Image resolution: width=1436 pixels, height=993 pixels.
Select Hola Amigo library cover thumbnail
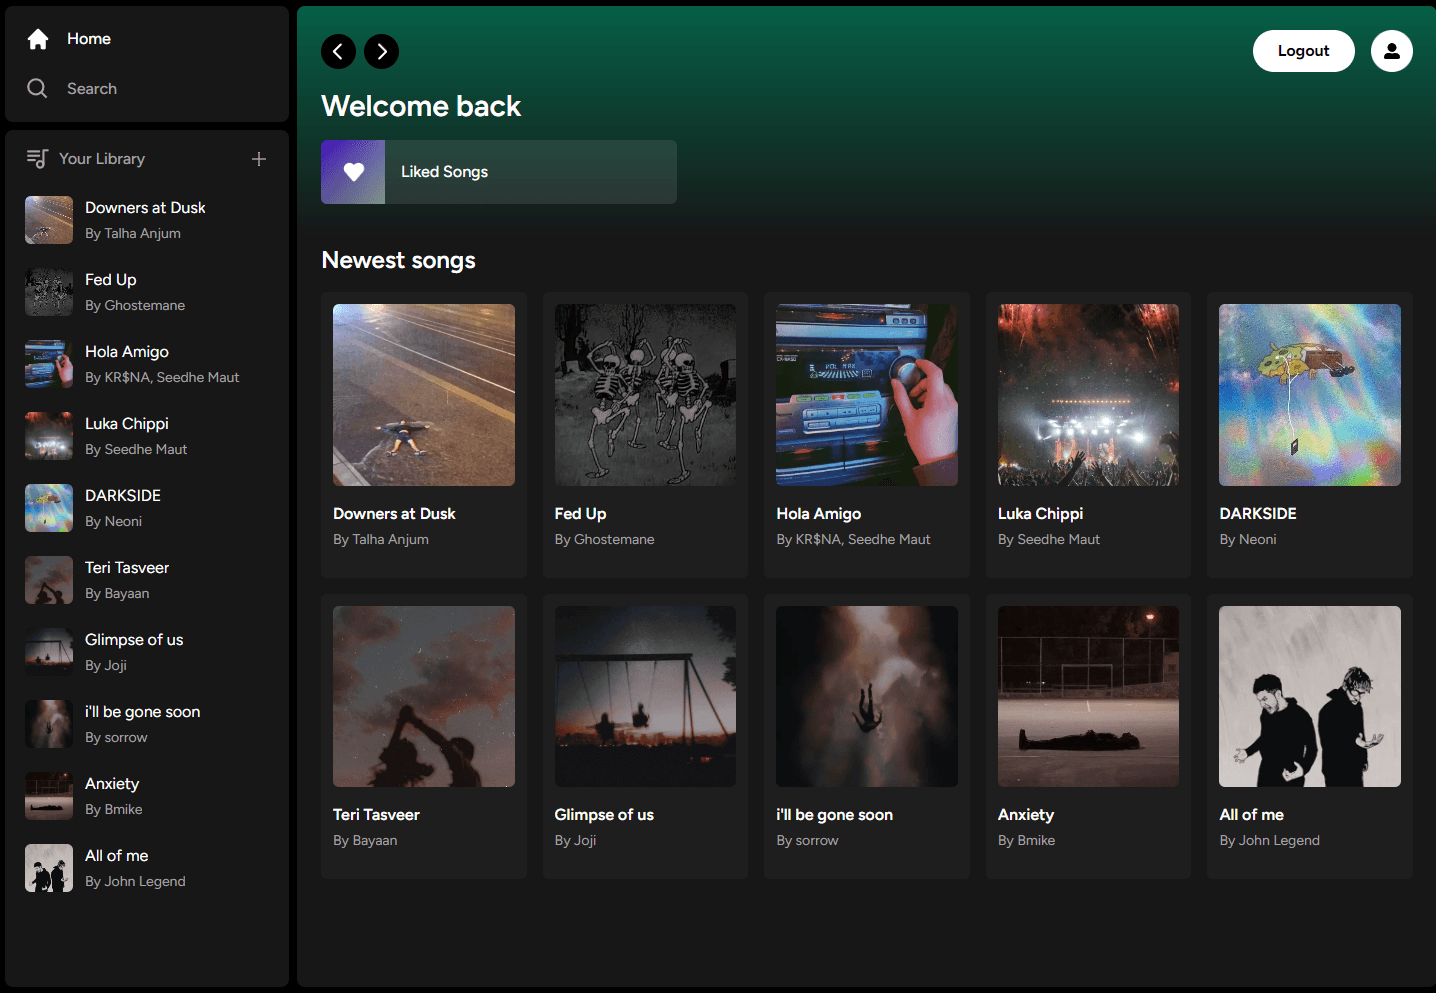click(49, 364)
